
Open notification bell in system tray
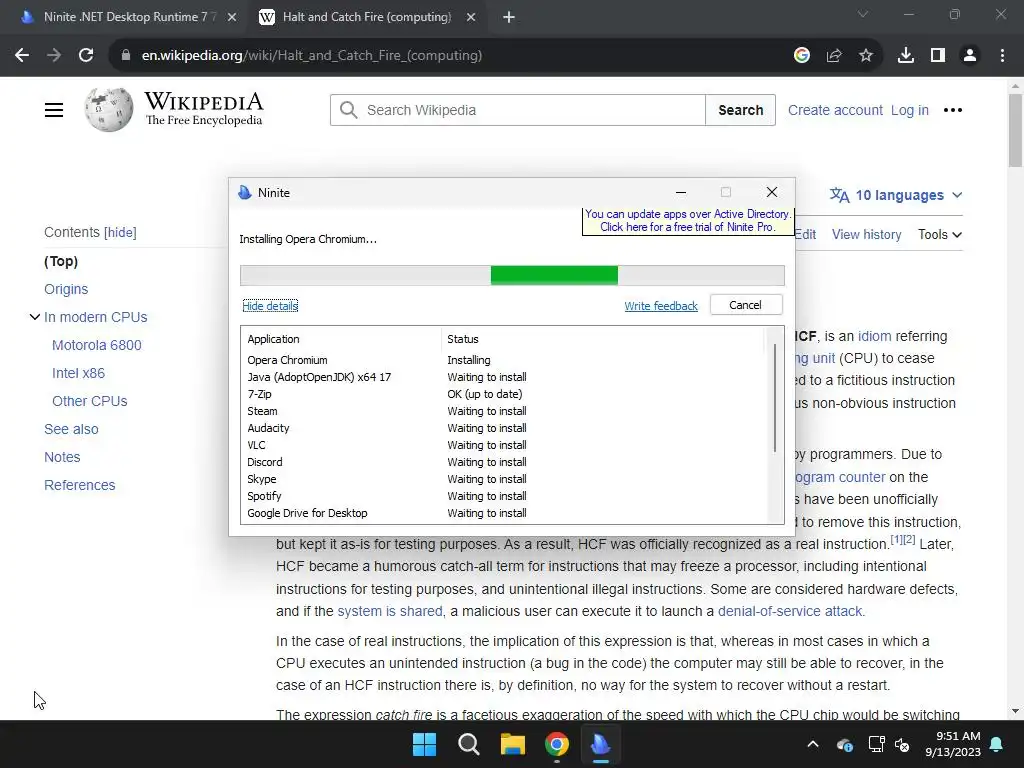click(x=997, y=744)
